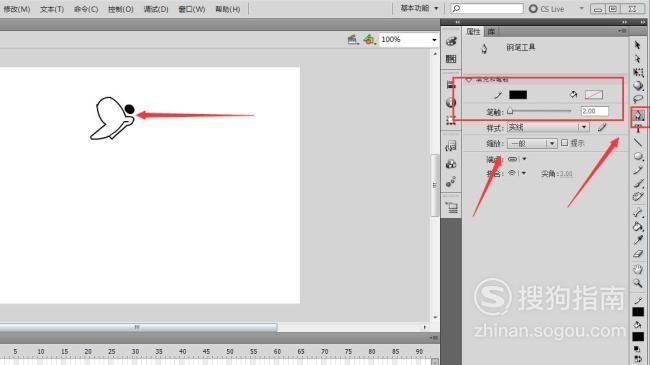The height and width of the screenshot is (365, 650).
Task: Click the help search input field
Action: [487, 8]
